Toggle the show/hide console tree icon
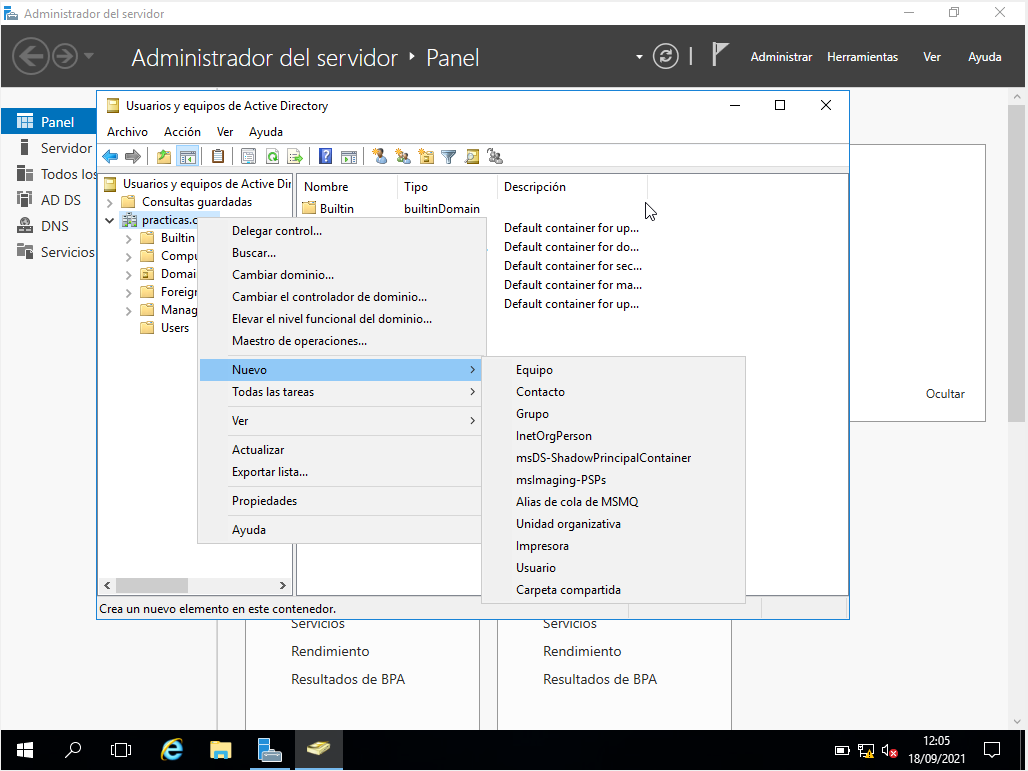Image resolution: width=1028 pixels, height=771 pixels. [187, 156]
